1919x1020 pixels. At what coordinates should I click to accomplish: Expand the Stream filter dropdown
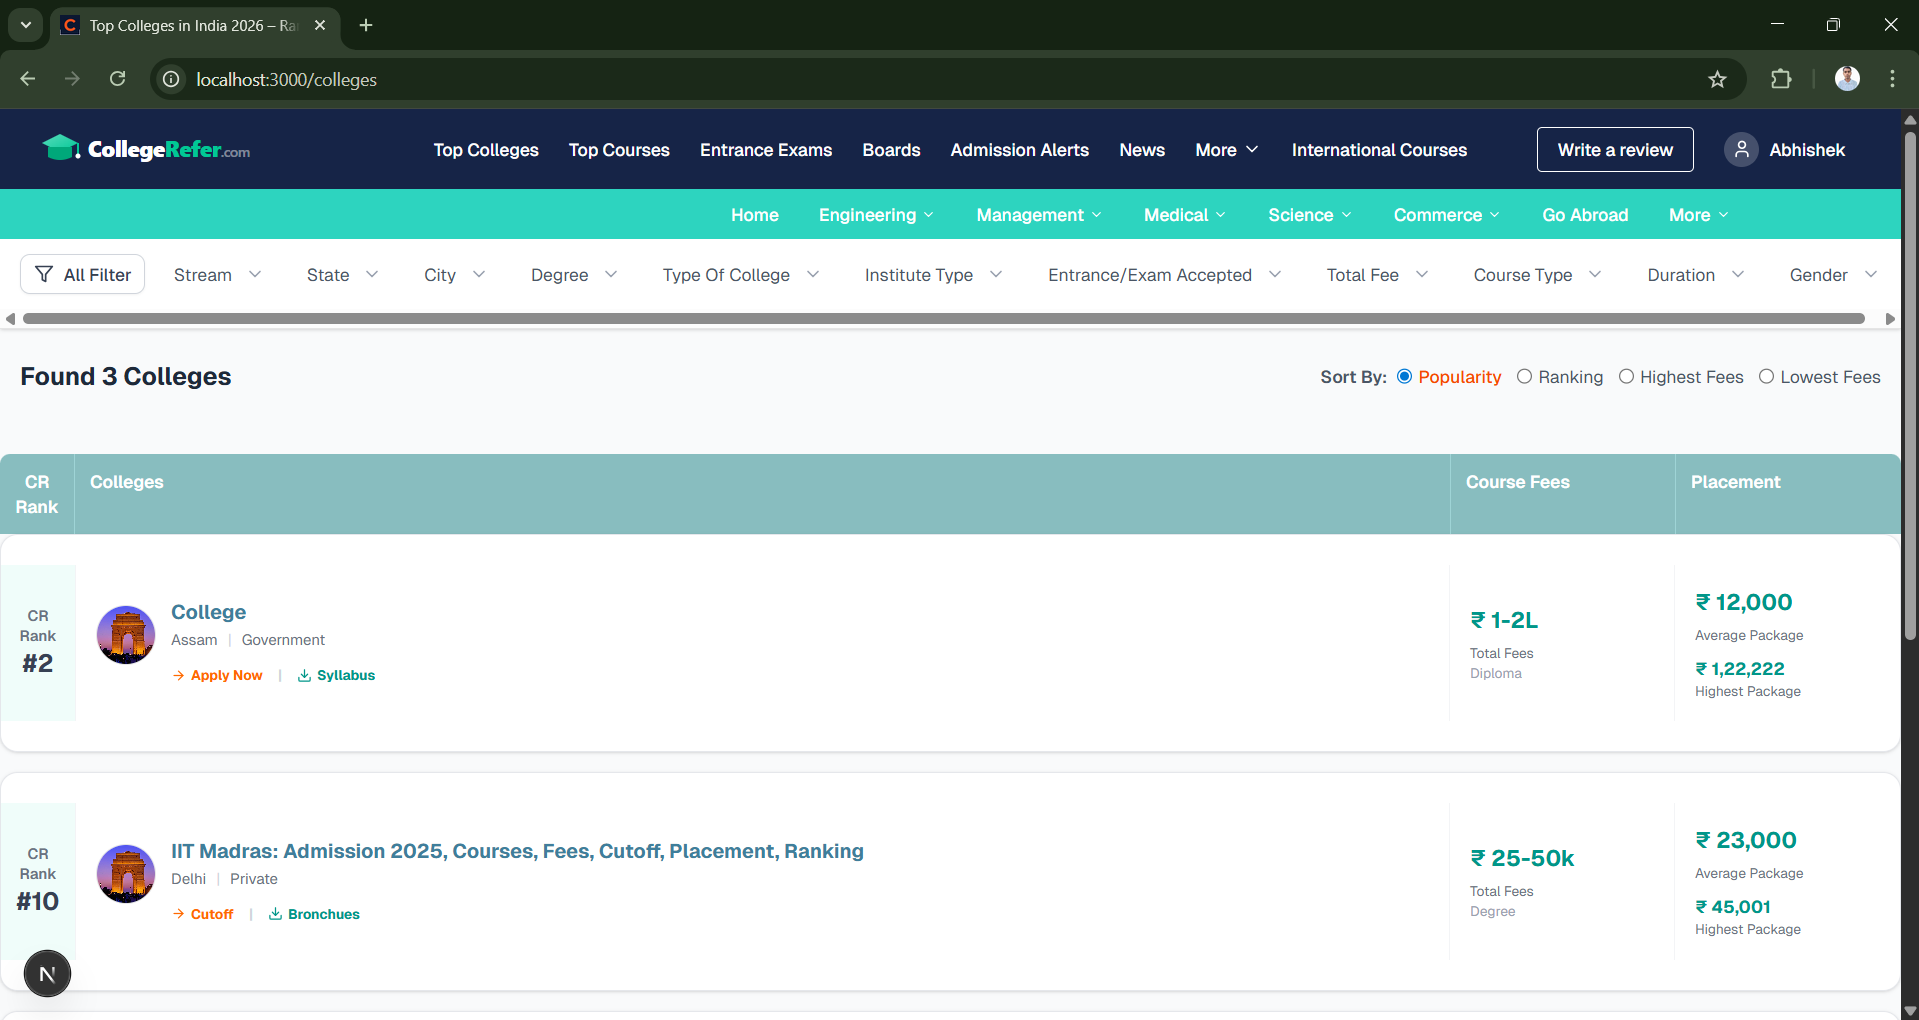[x=217, y=275]
